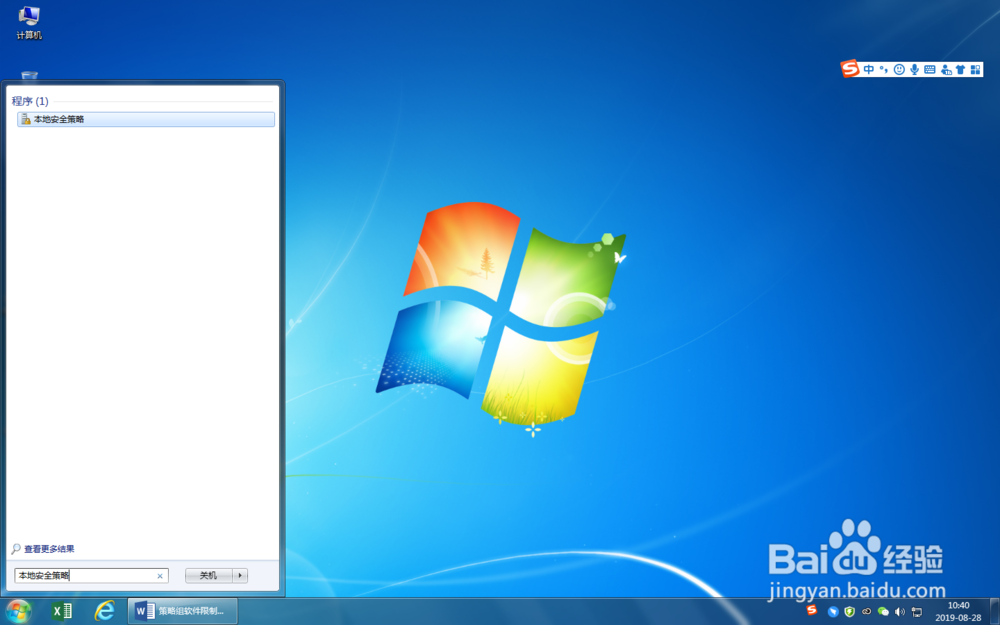Toggle punctuation mode on Sogou bar
Image resolution: width=1000 pixels, height=625 pixels.
coord(884,70)
